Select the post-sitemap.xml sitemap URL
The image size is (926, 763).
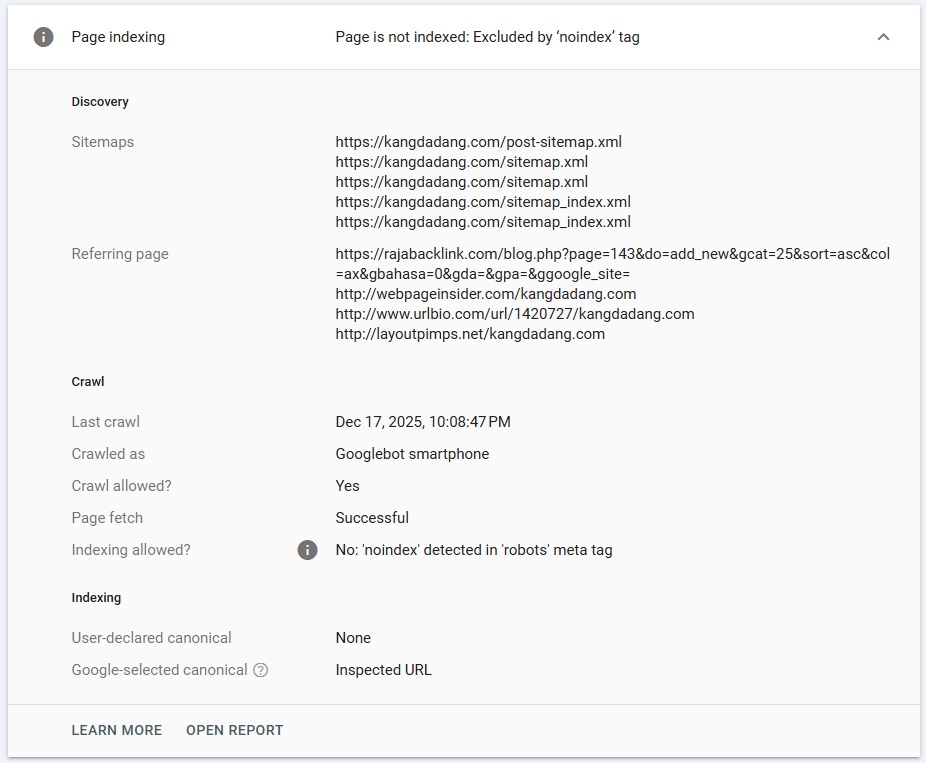point(478,142)
